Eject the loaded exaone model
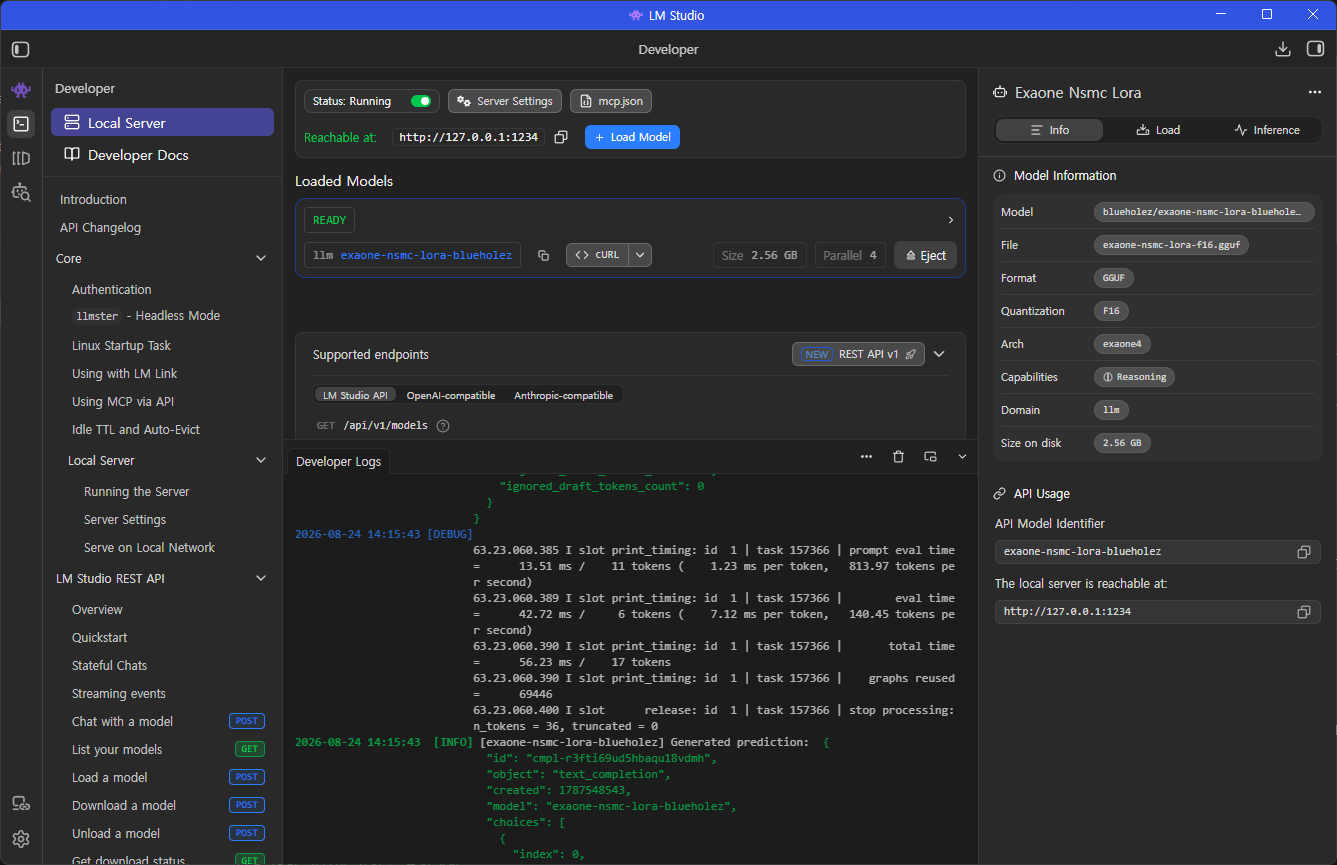Image resolution: width=1337 pixels, height=865 pixels. [x=925, y=255]
